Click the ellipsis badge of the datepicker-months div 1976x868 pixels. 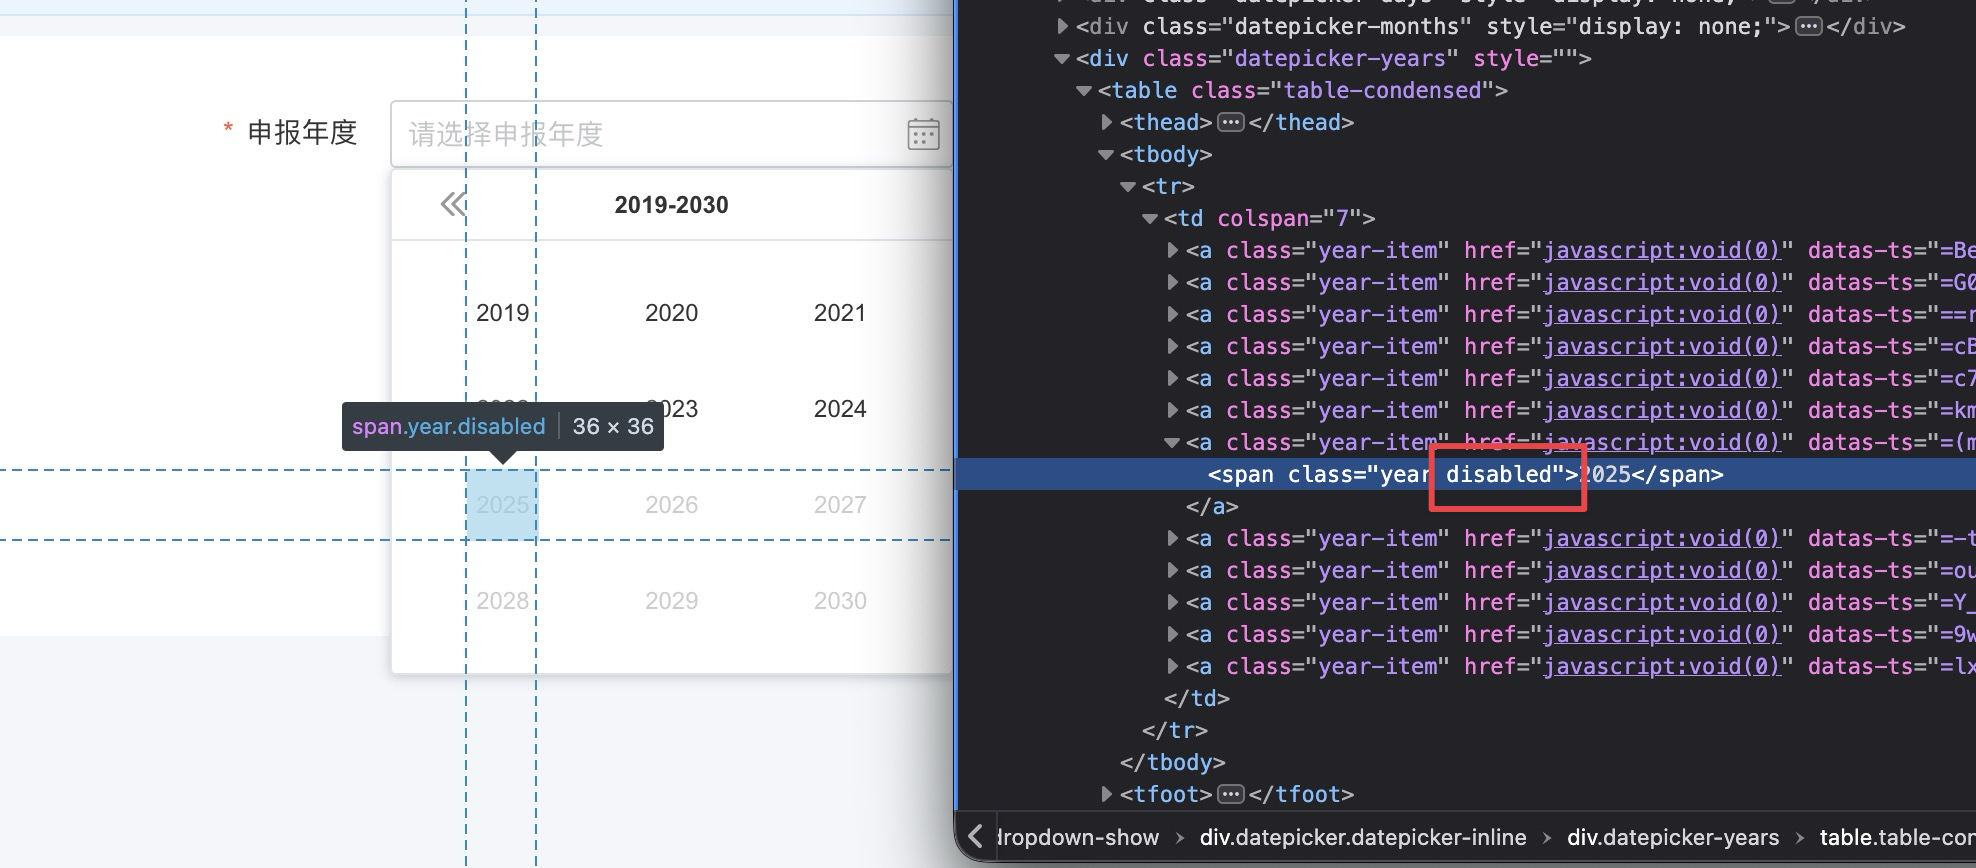1808,26
